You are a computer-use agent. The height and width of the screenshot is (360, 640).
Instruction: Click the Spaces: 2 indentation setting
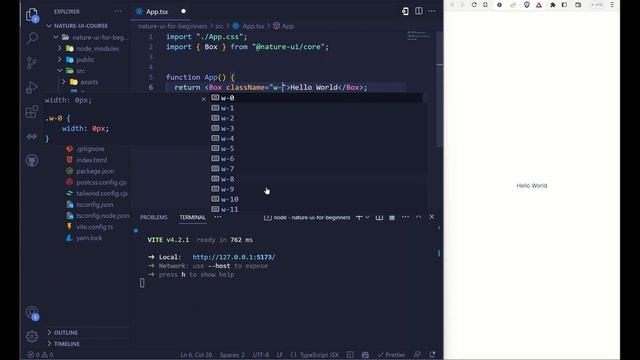point(232,355)
